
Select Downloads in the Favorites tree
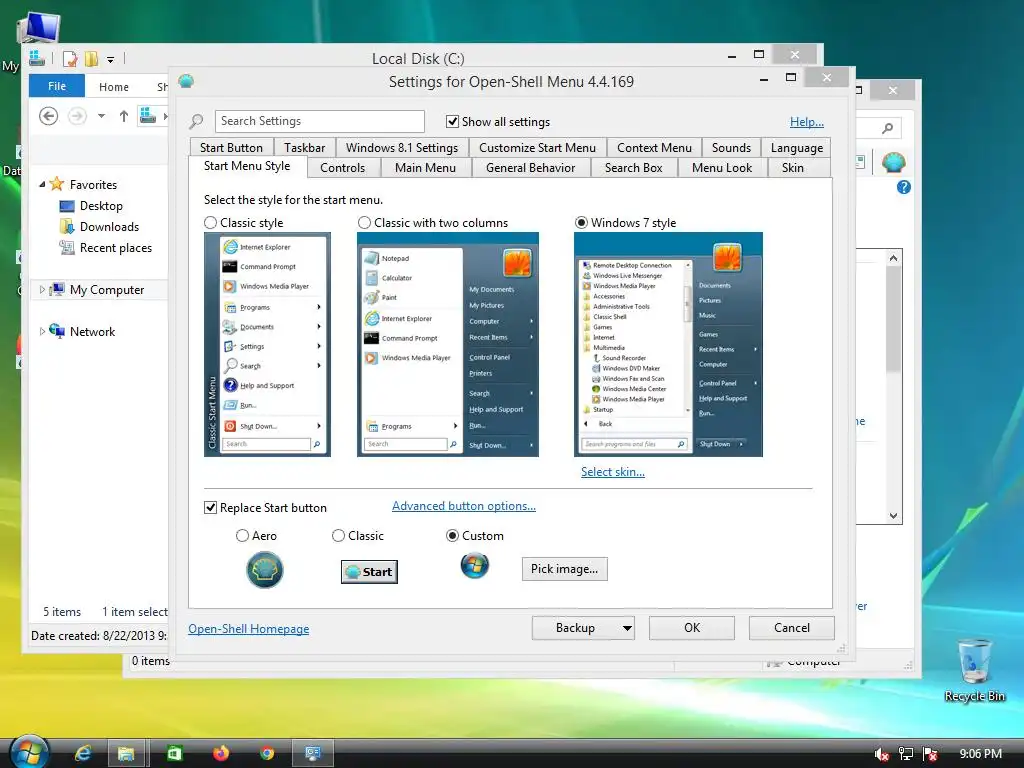point(109,227)
